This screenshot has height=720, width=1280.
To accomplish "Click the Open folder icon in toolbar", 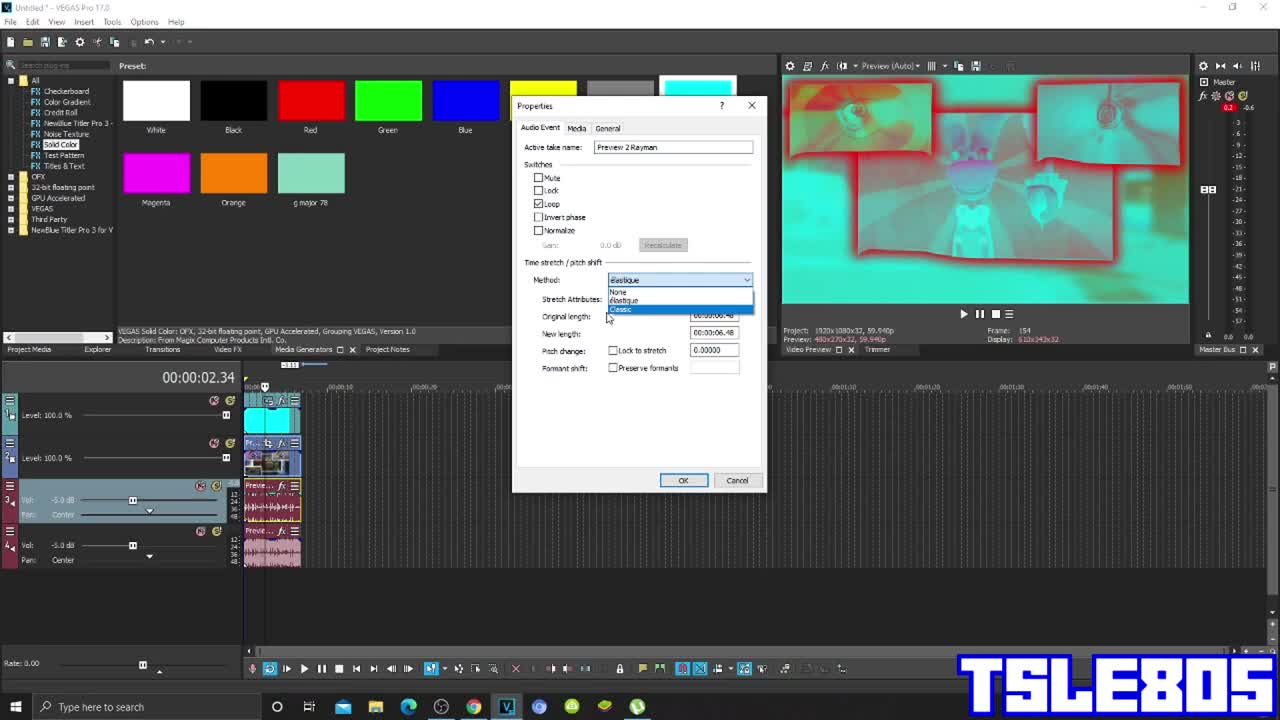I will tap(28, 42).
